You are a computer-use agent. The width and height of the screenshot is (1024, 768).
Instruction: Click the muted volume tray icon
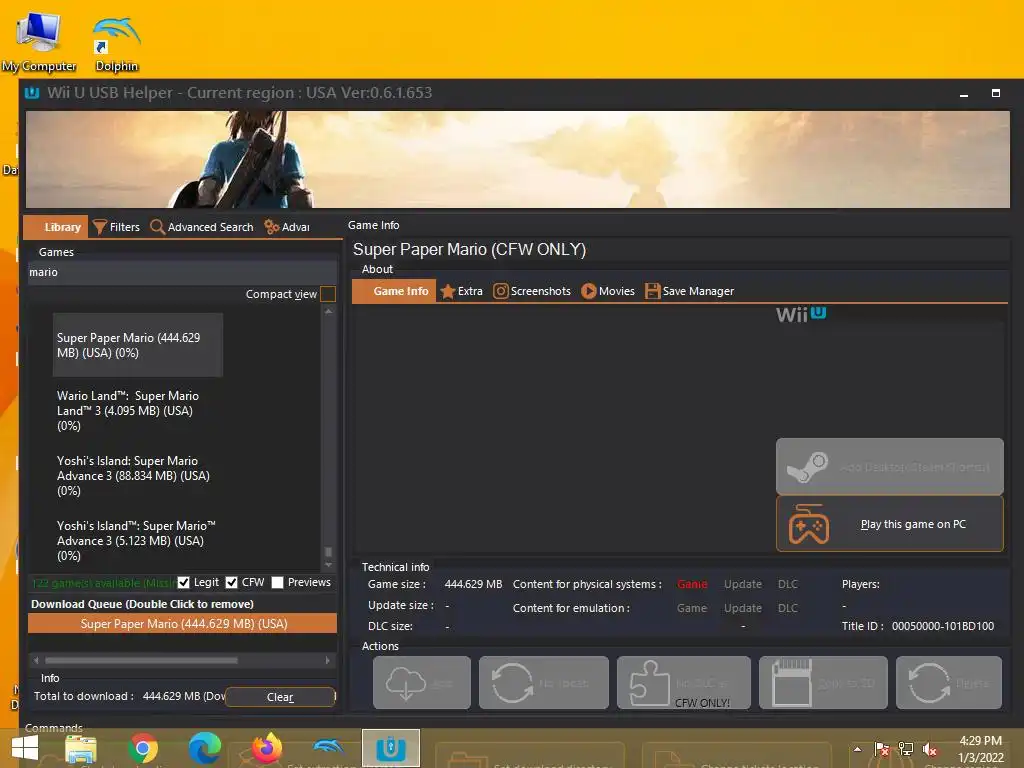[x=931, y=750]
